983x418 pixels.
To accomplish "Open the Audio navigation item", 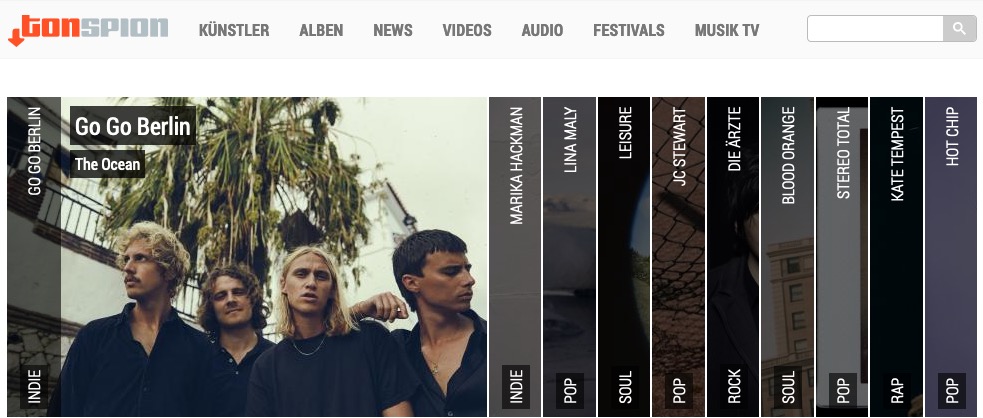I will (x=542, y=30).
